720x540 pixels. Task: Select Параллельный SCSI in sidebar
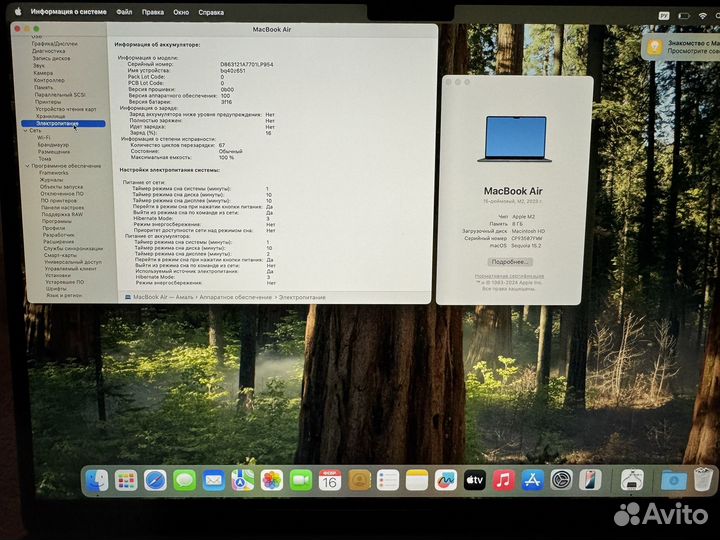coord(60,95)
